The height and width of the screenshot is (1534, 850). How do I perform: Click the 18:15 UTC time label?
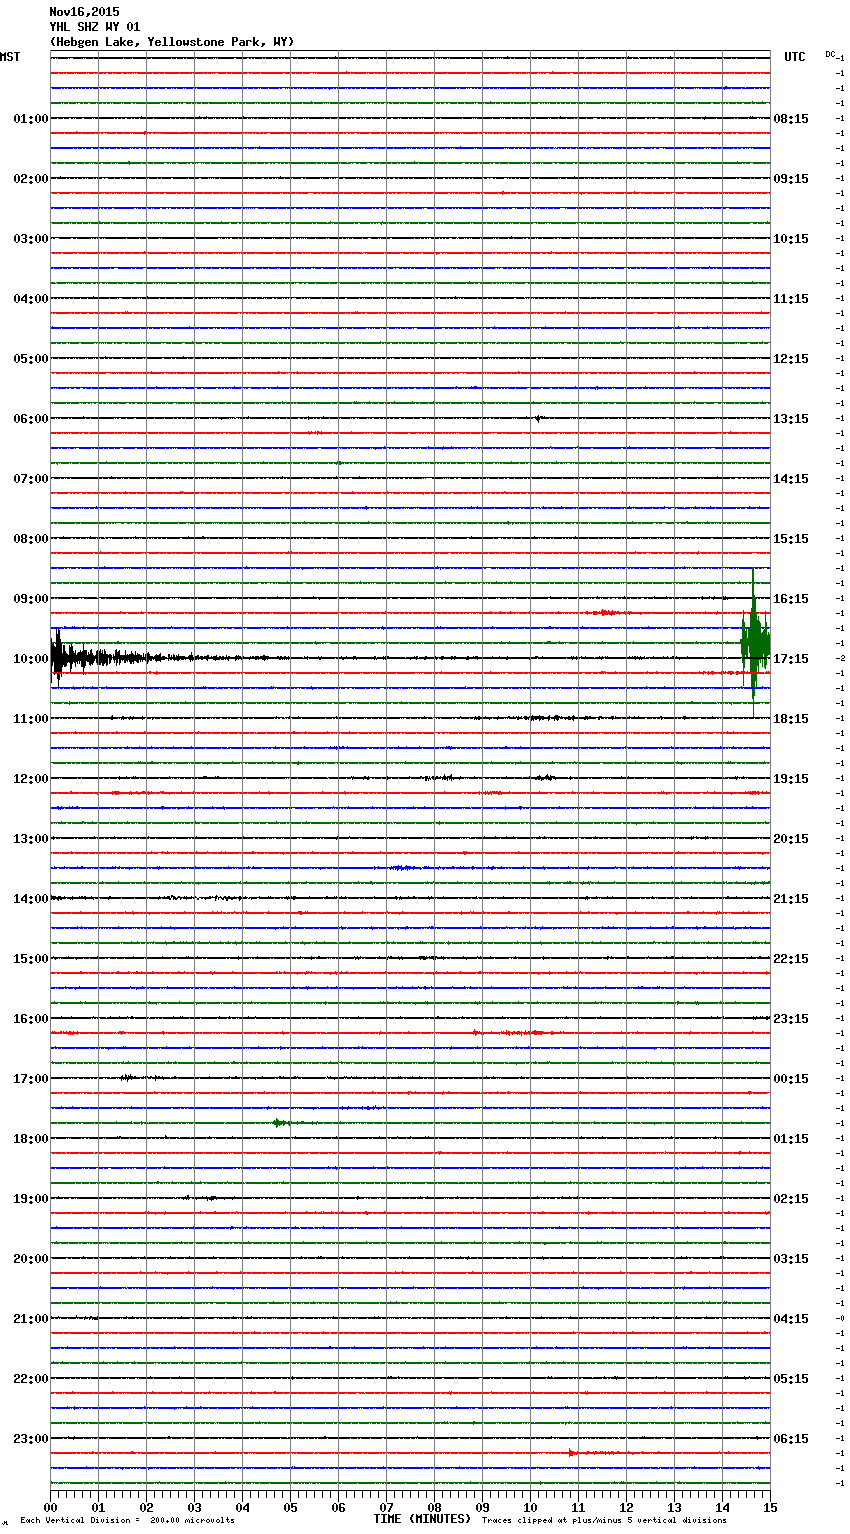(791, 719)
